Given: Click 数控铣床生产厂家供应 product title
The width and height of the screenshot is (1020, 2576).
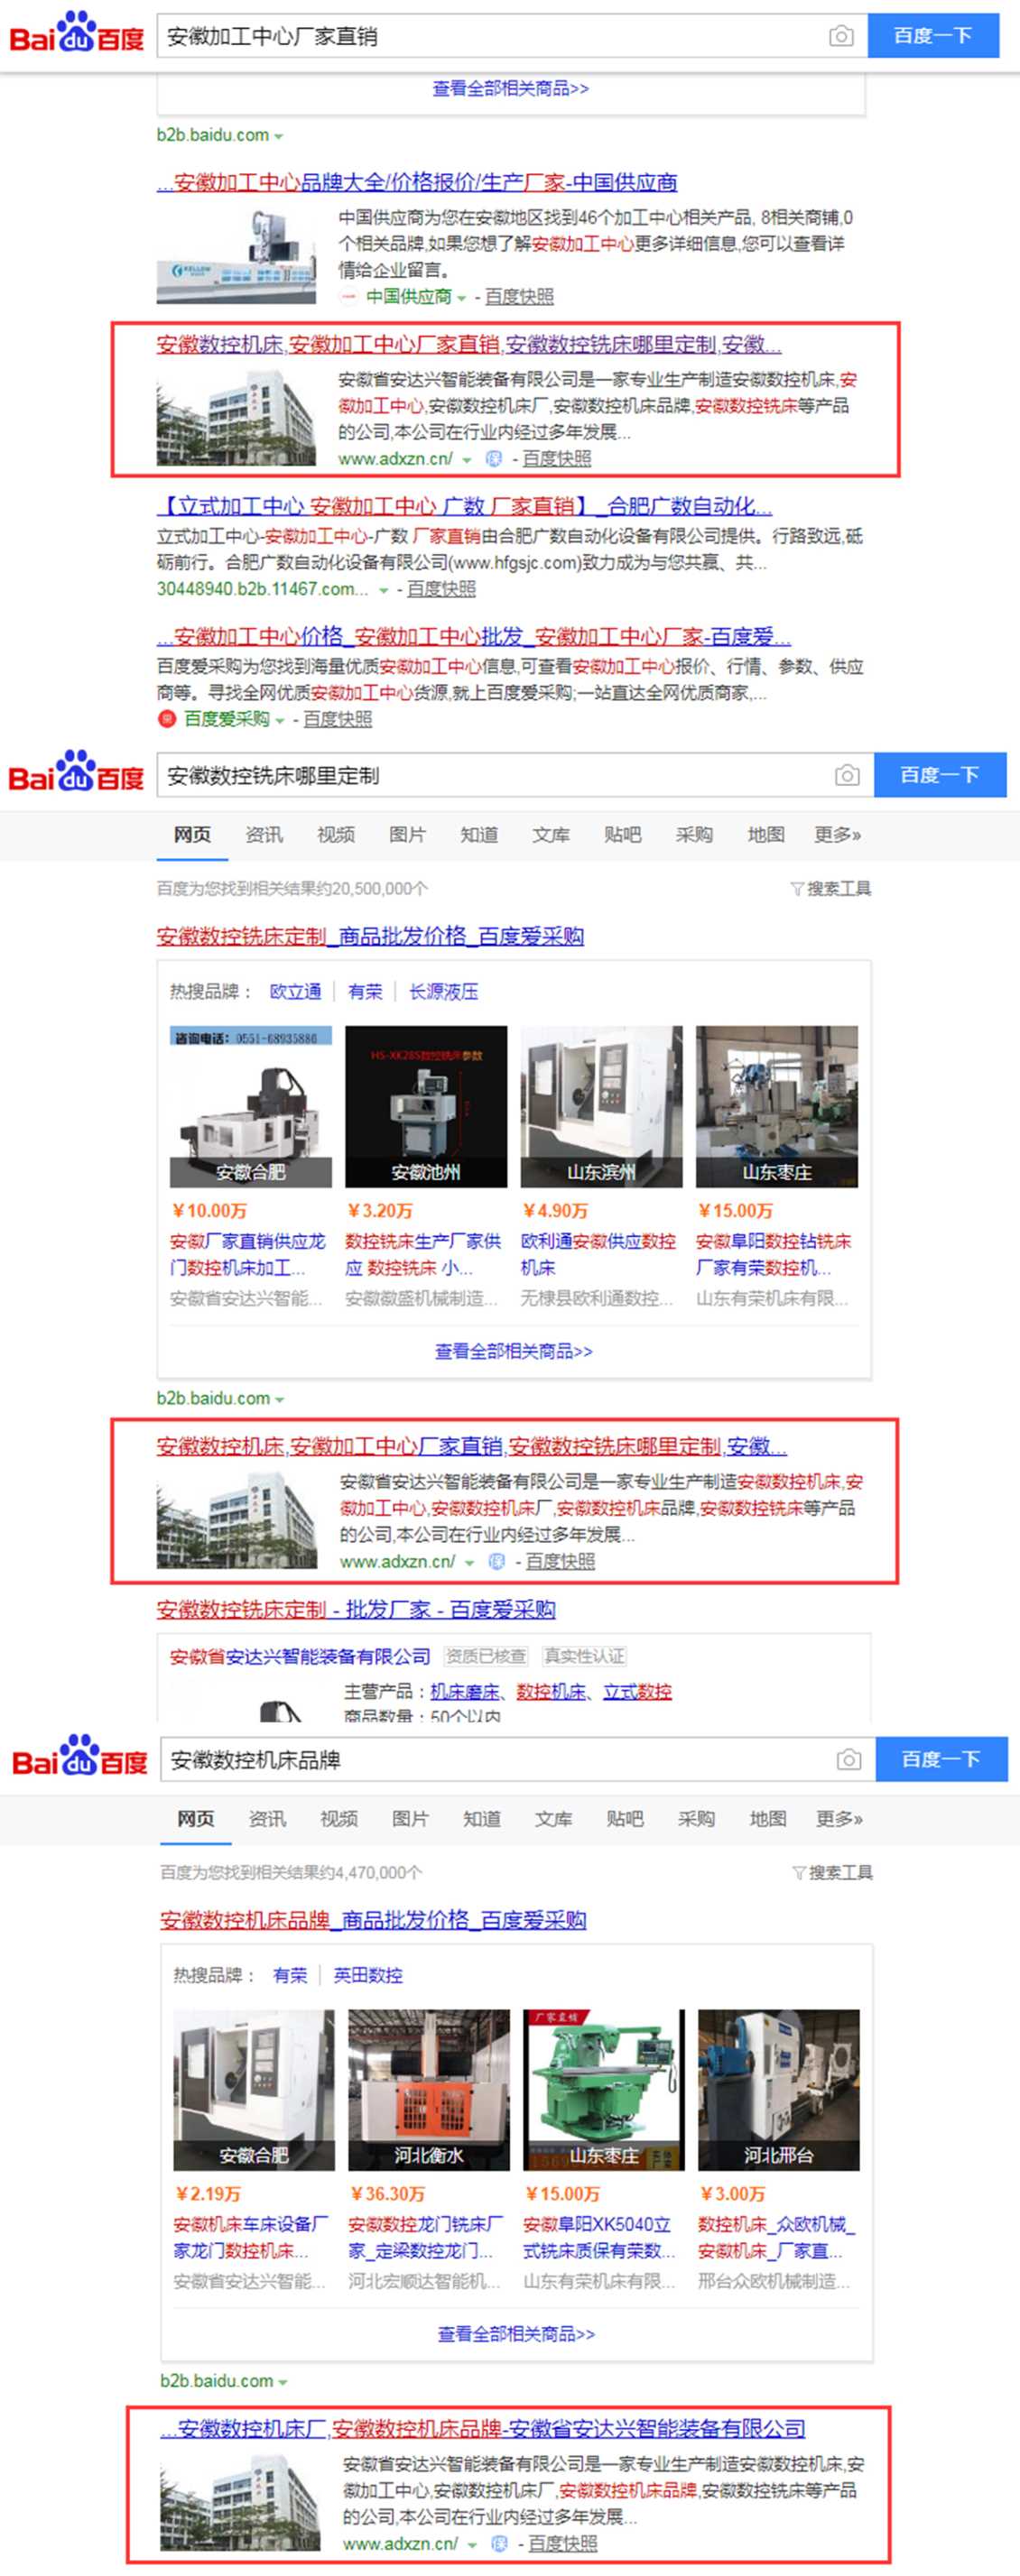Looking at the screenshot, I should (423, 1254).
